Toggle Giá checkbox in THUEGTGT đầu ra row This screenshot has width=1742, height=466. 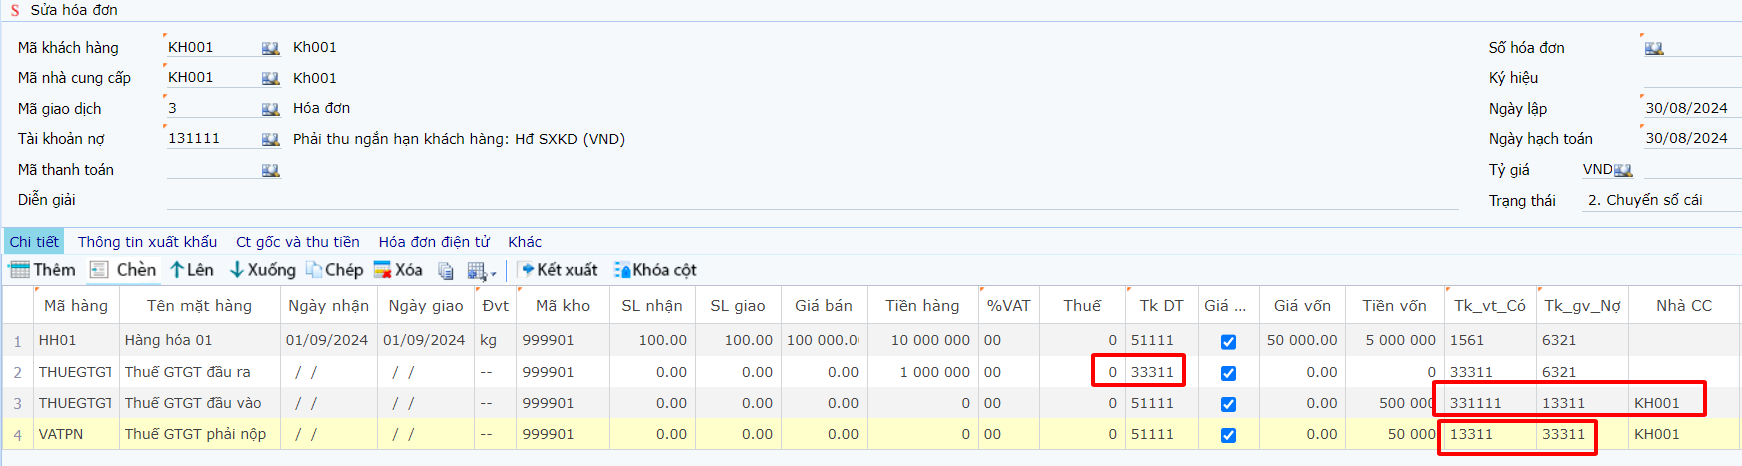point(1228,373)
